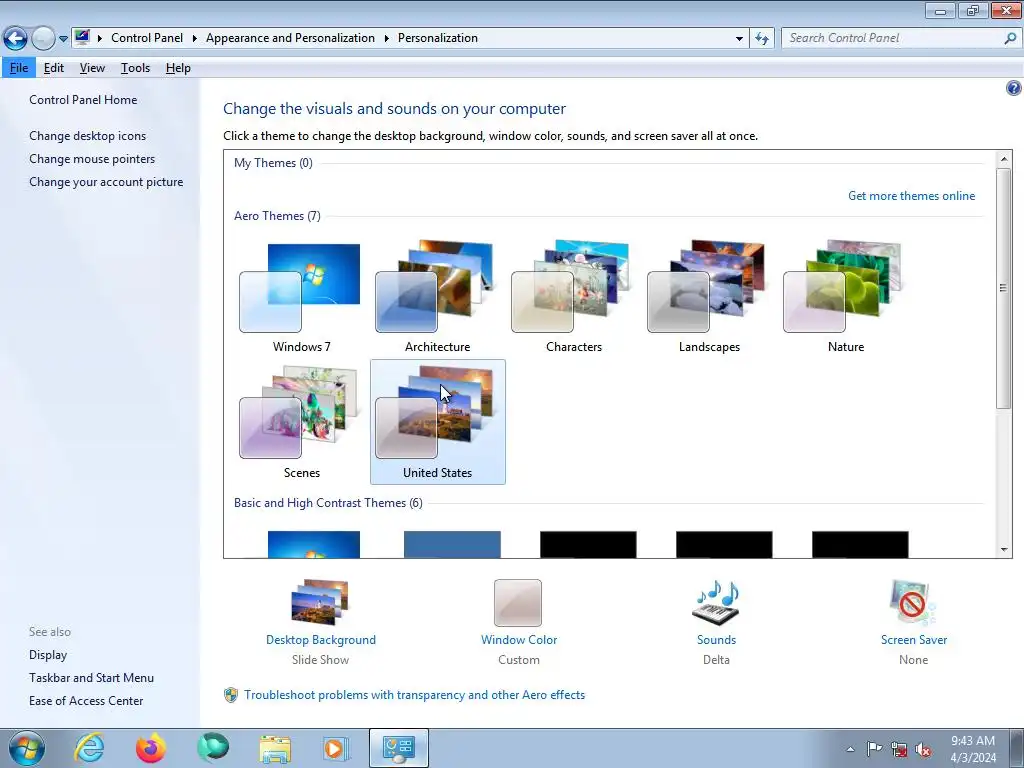
Task: Open the Window Color swatch
Action: (x=518, y=603)
